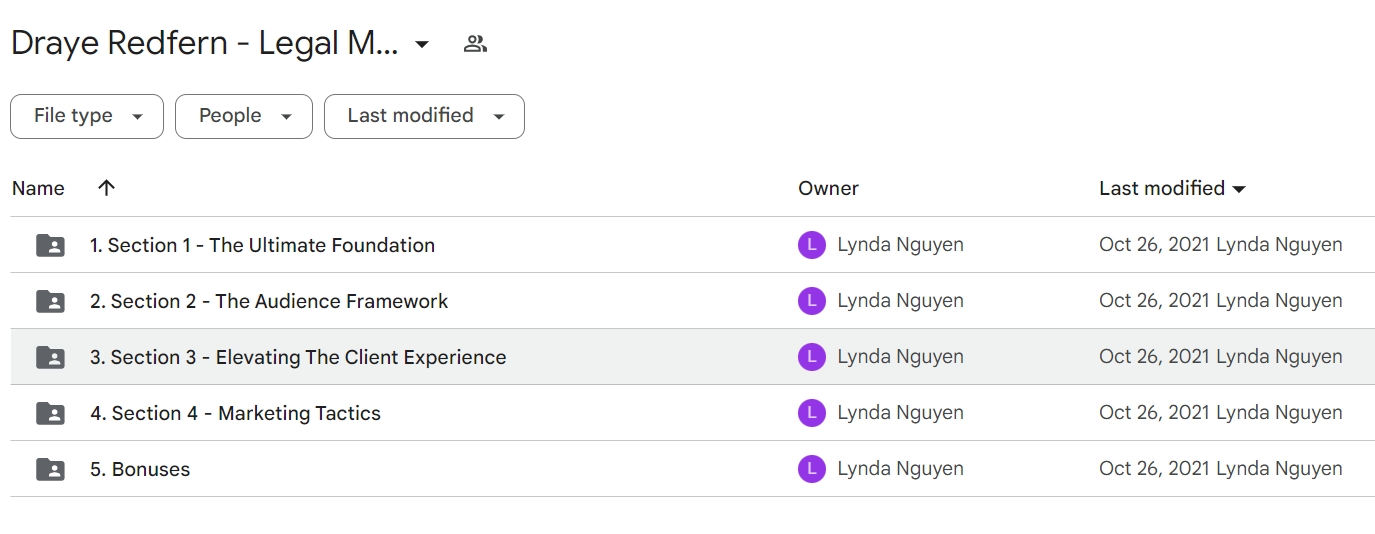Click the shared people icon beside the folder title

pos(475,44)
